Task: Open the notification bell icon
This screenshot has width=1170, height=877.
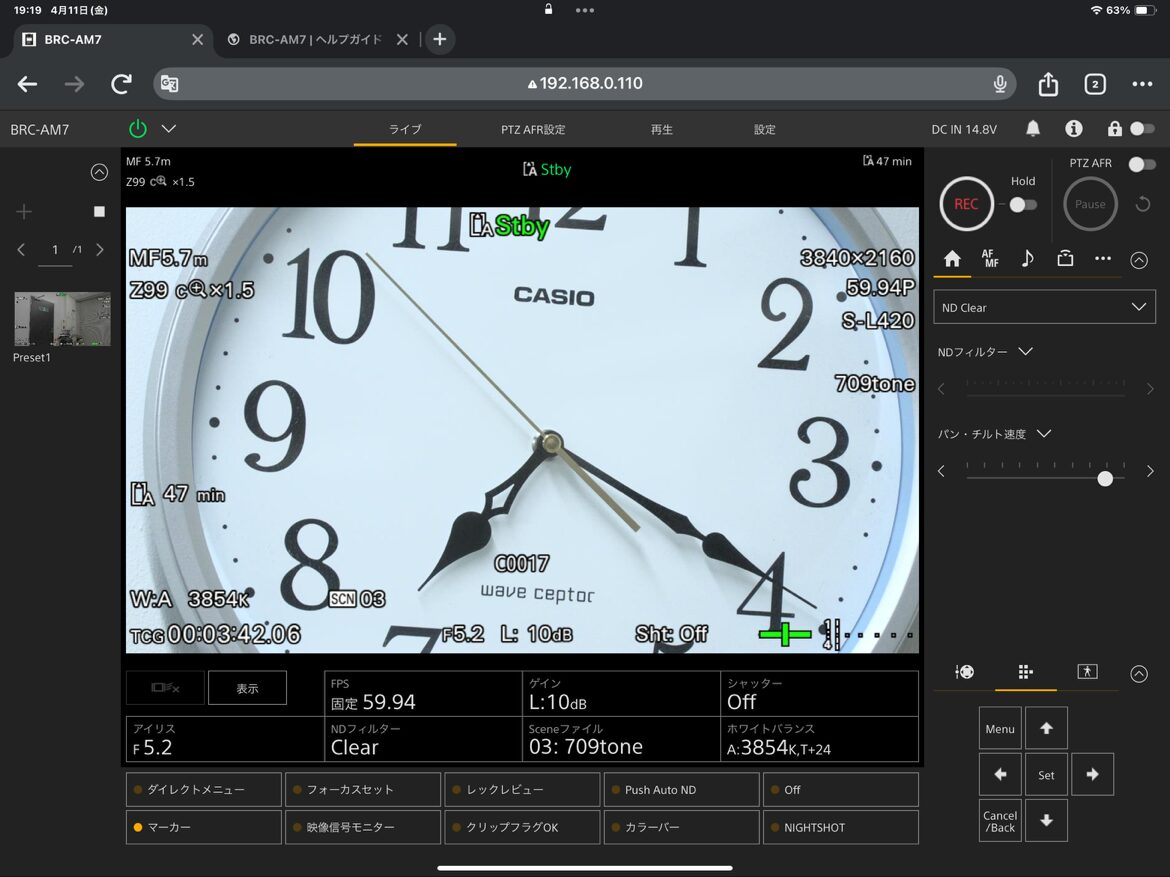Action: pyautogui.click(x=1033, y=128)
